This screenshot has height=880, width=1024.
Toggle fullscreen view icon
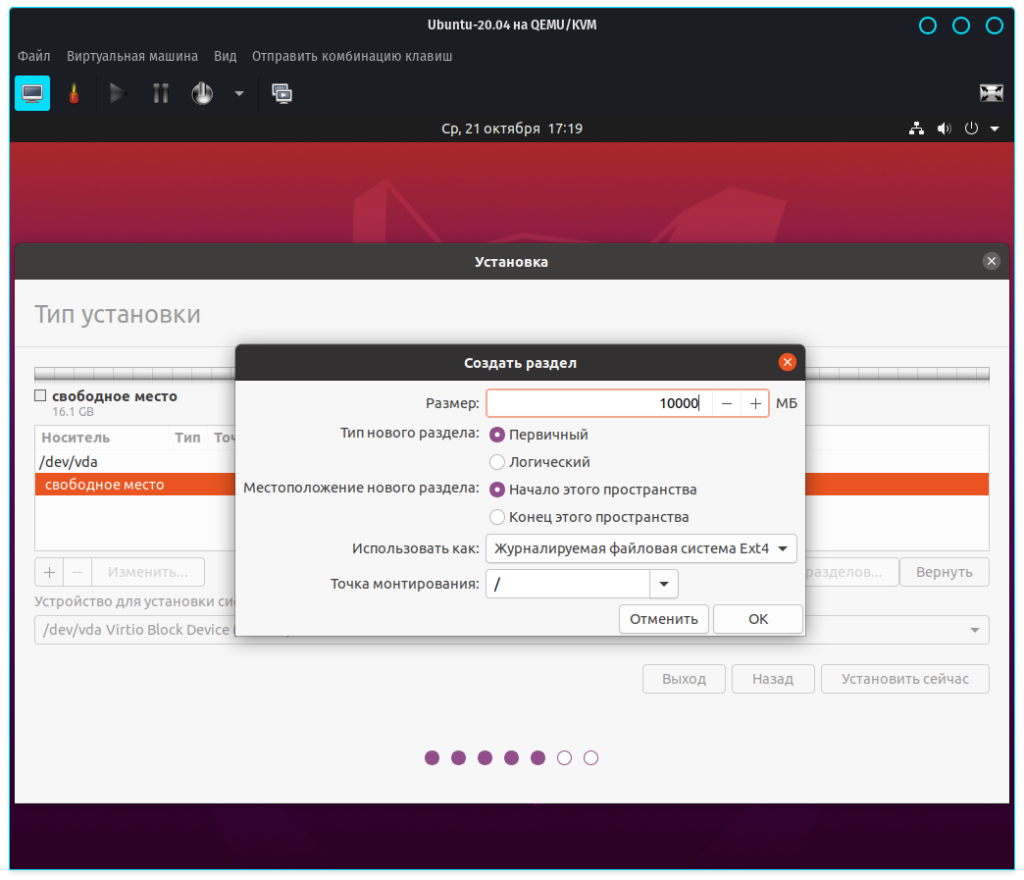point(990,93)
